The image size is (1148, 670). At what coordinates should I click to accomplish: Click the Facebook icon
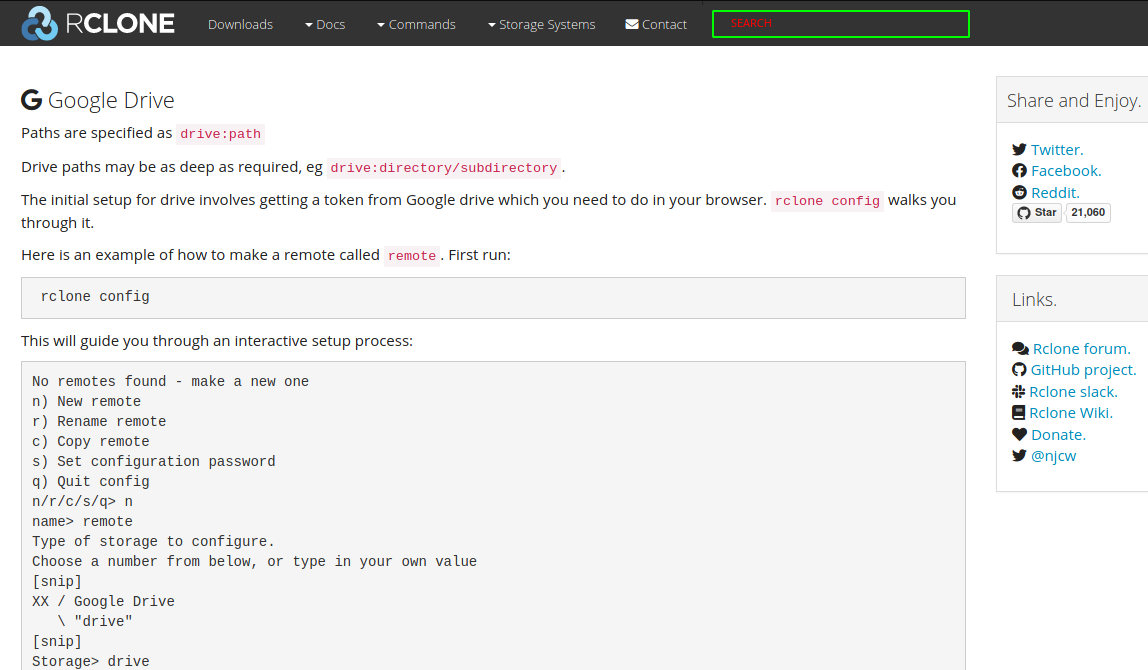click(x=1019, y=171)
